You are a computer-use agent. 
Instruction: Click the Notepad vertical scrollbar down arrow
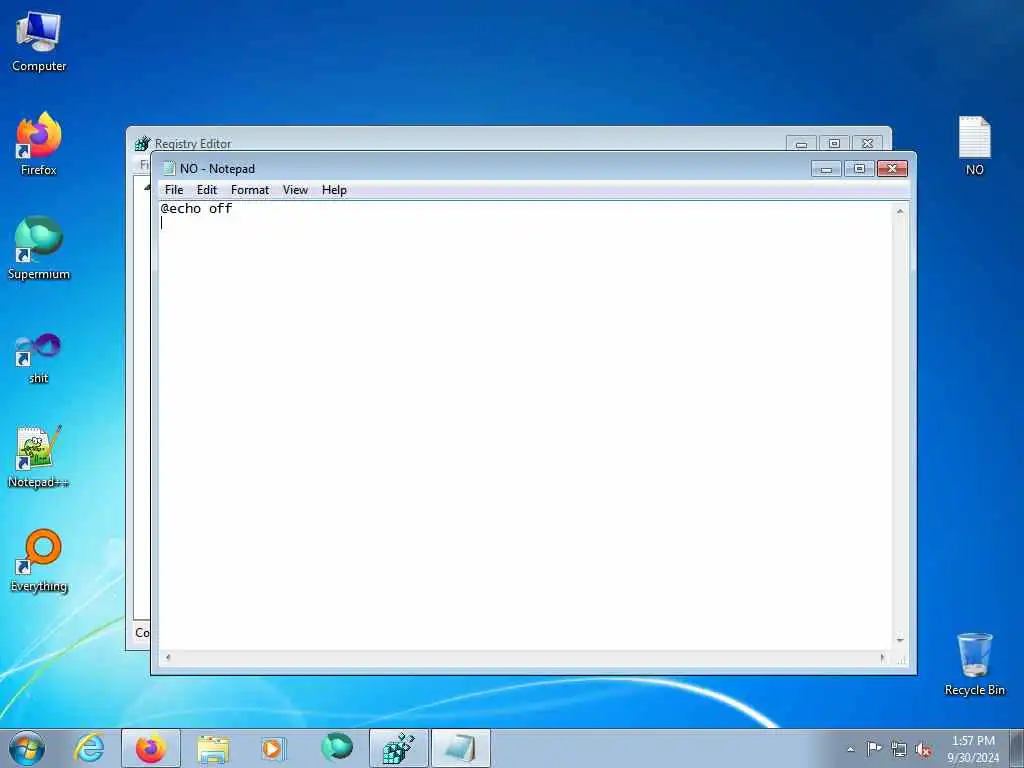click(x=900, y=641)
